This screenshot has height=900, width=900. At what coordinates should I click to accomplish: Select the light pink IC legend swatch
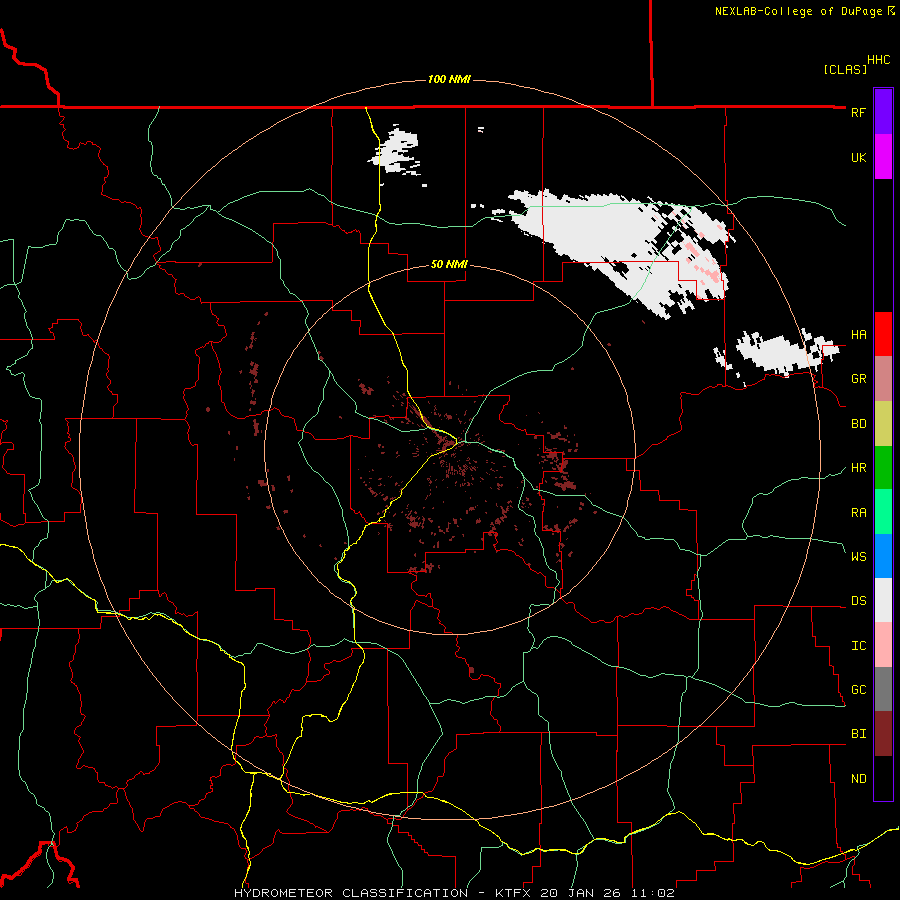click(883, 645)
